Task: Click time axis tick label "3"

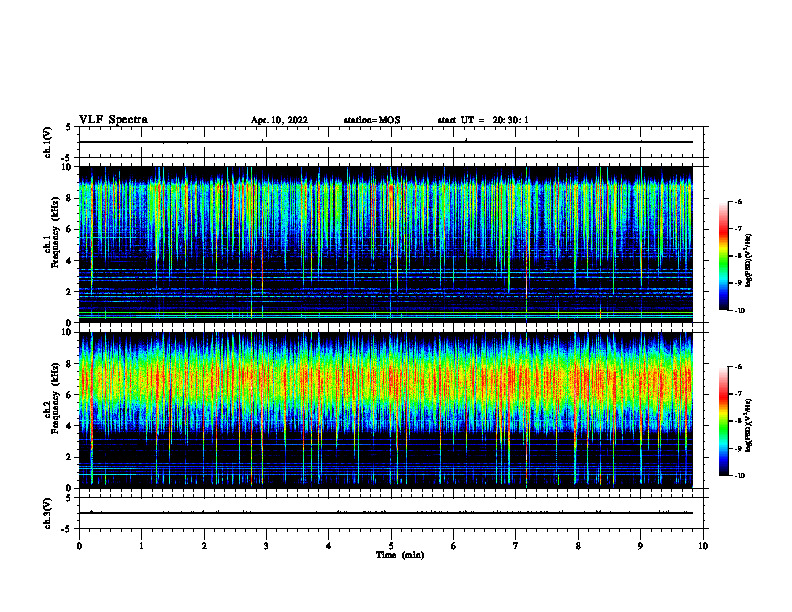Action: 266,546
